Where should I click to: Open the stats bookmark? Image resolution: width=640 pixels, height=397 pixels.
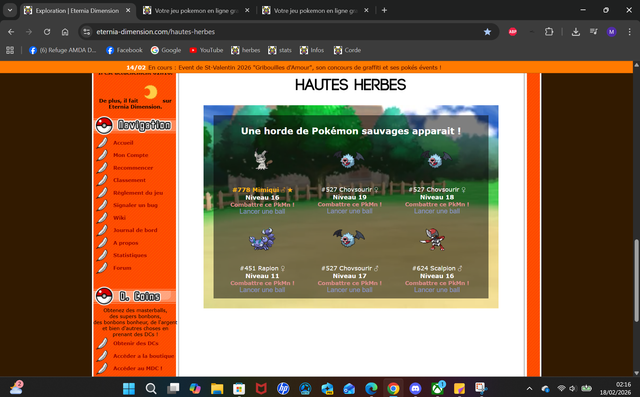click(280, 50)
